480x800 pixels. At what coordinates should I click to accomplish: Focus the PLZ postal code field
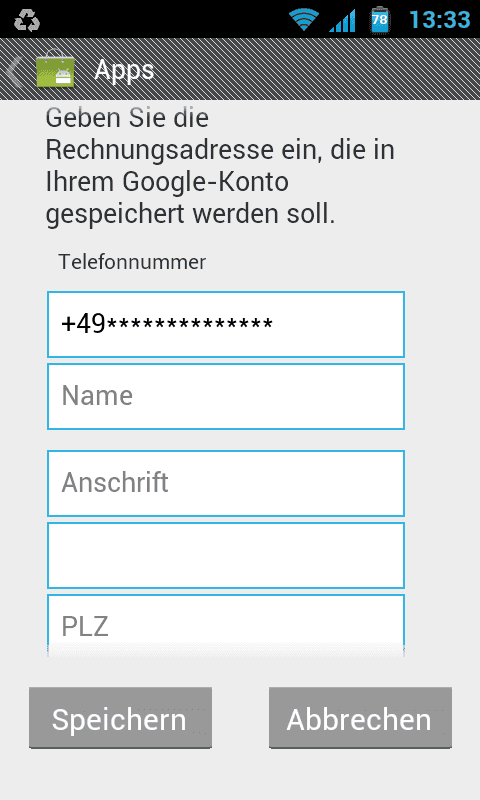click(x=226, y=625)
